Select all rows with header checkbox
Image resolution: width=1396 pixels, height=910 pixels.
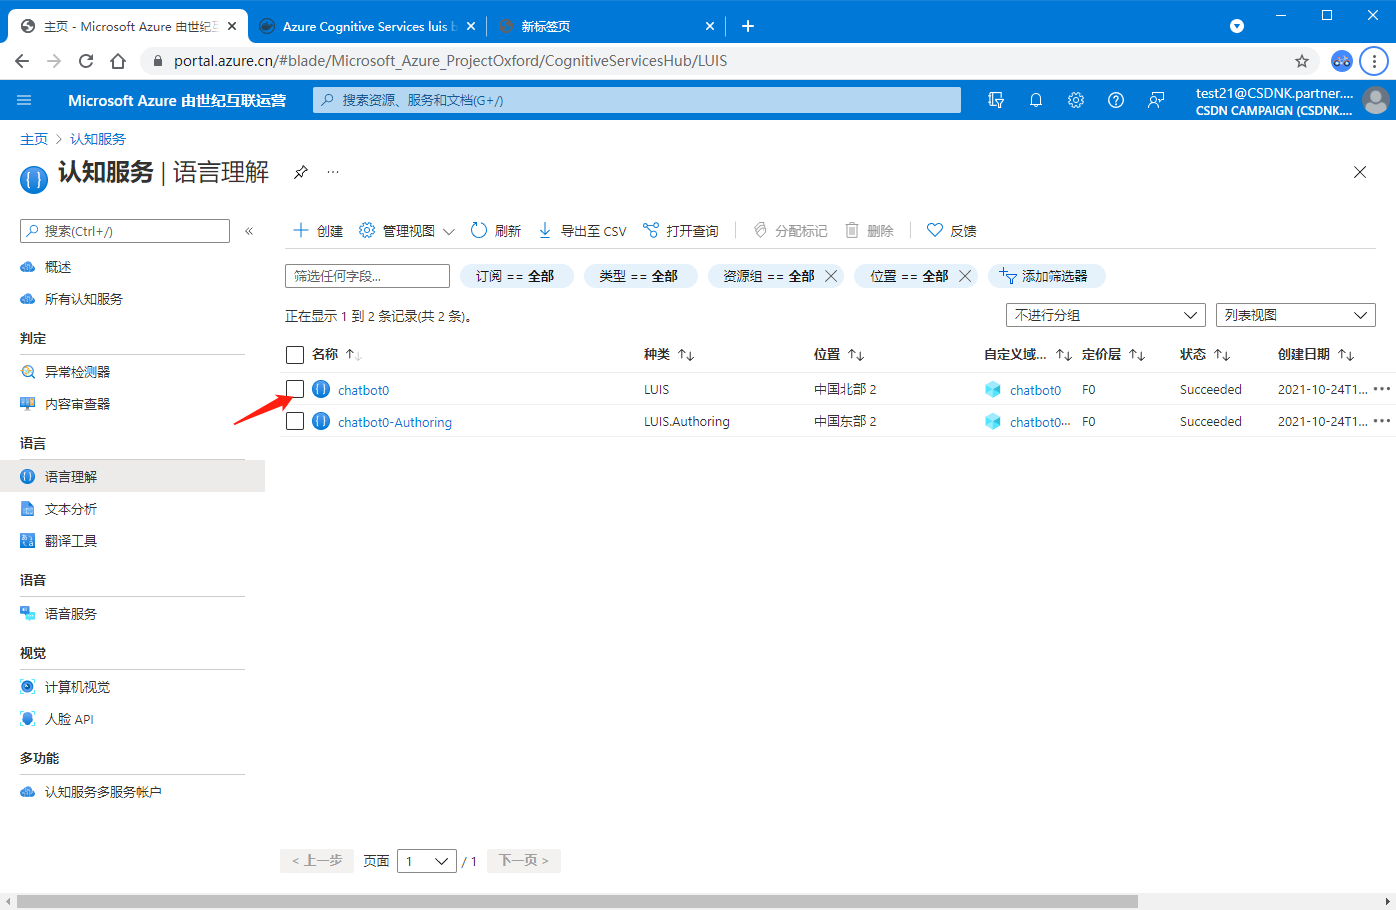[295, 355]
